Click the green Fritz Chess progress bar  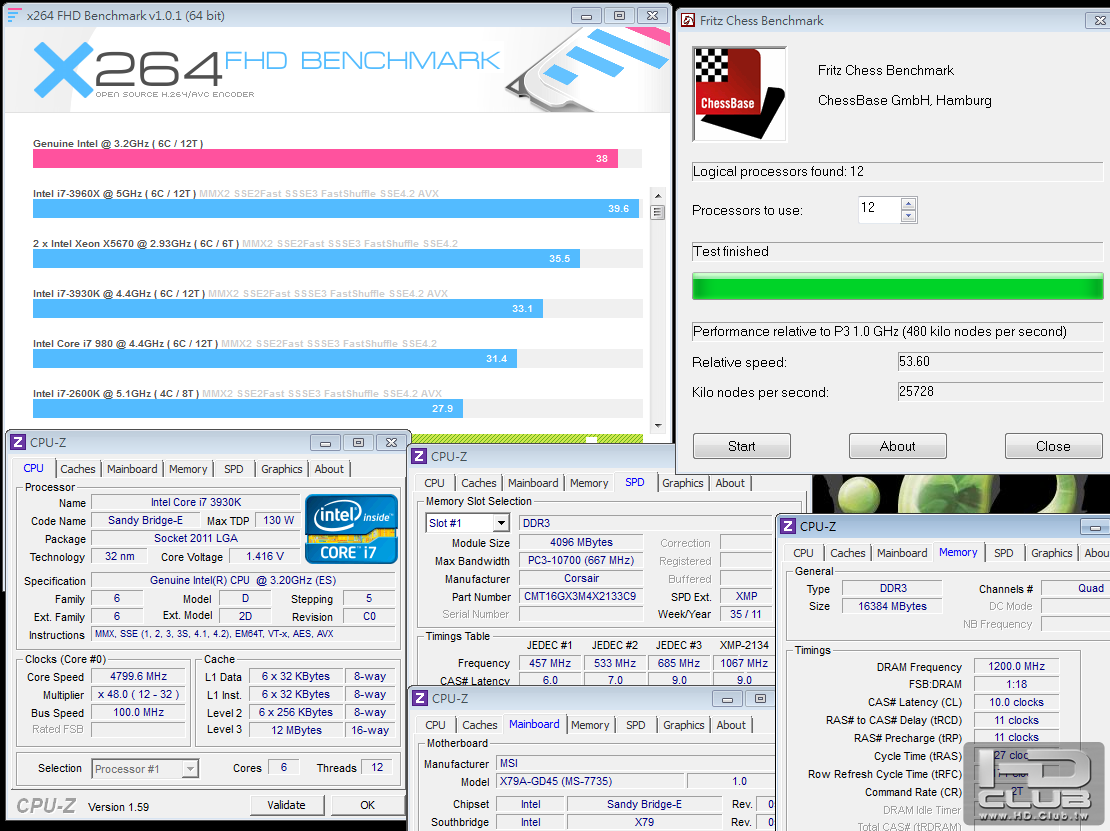click(x=897, y=287)
